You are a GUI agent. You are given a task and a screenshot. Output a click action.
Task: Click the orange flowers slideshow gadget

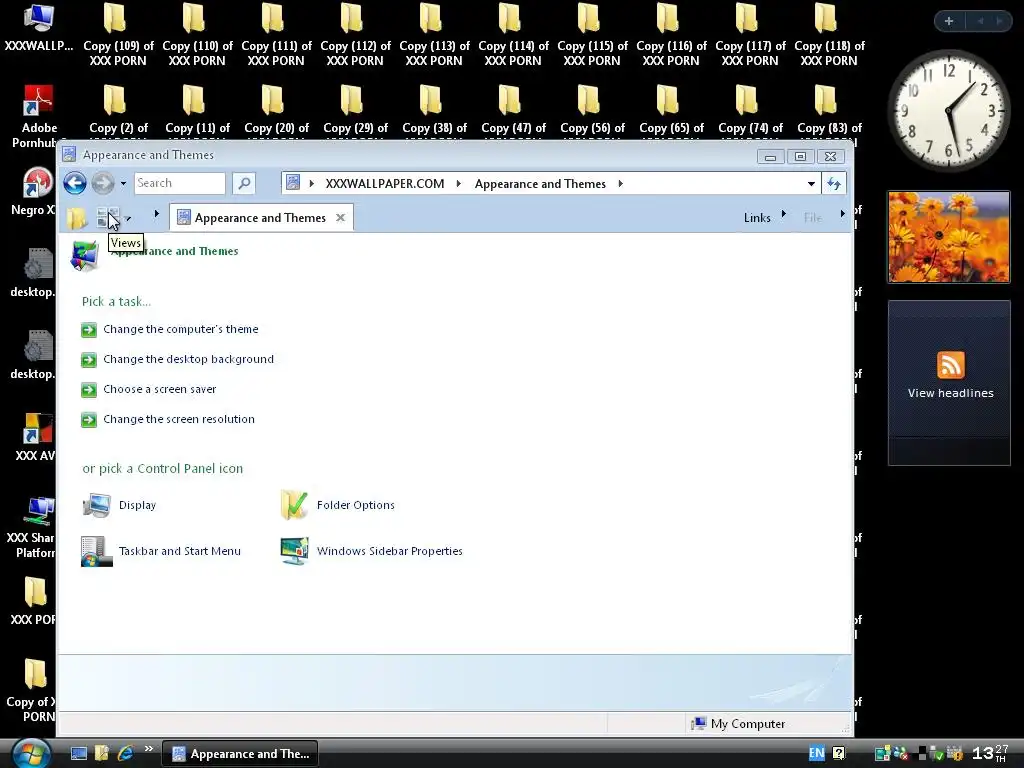[948, 237]
